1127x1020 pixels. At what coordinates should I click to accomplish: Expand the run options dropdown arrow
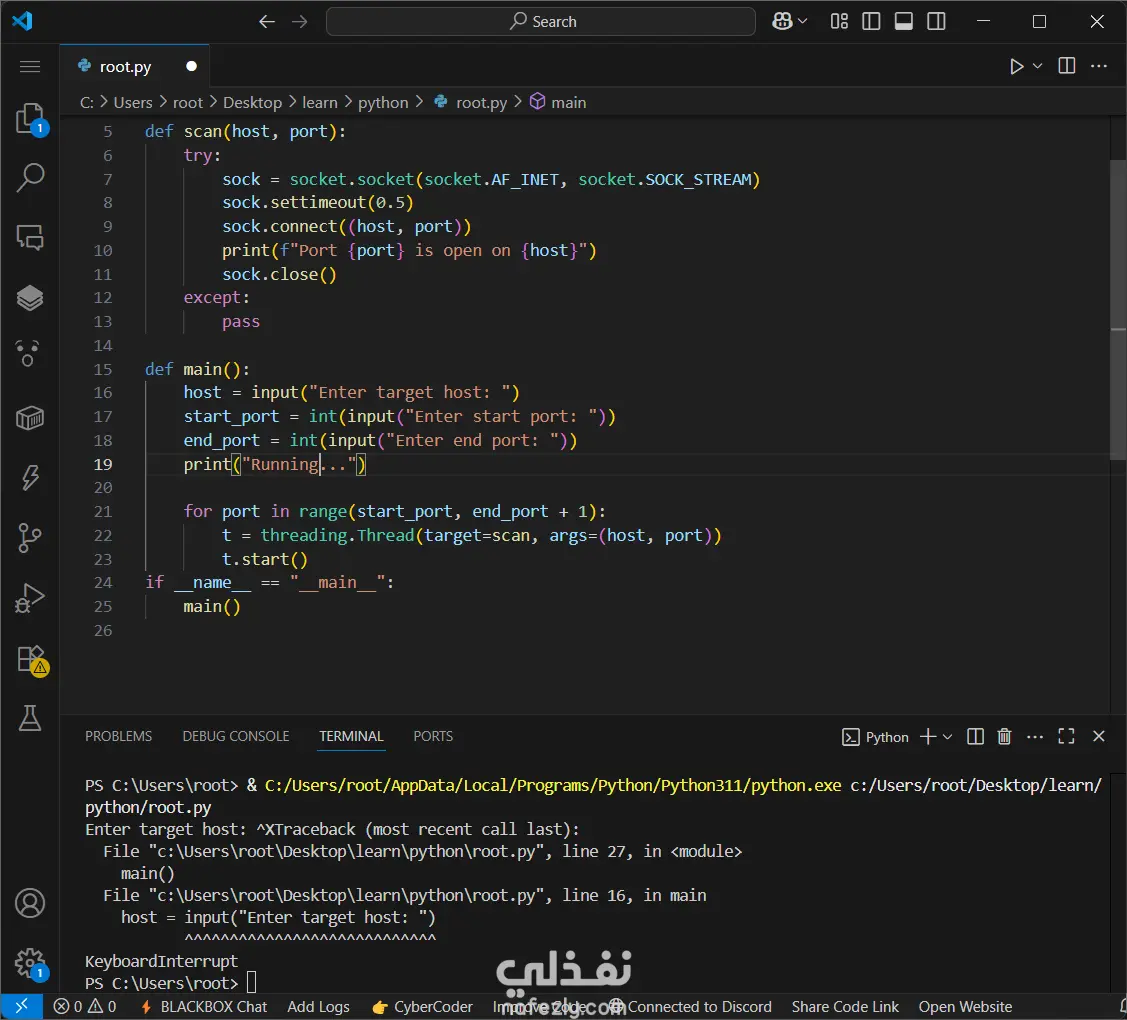click(x=1038, y=67)
